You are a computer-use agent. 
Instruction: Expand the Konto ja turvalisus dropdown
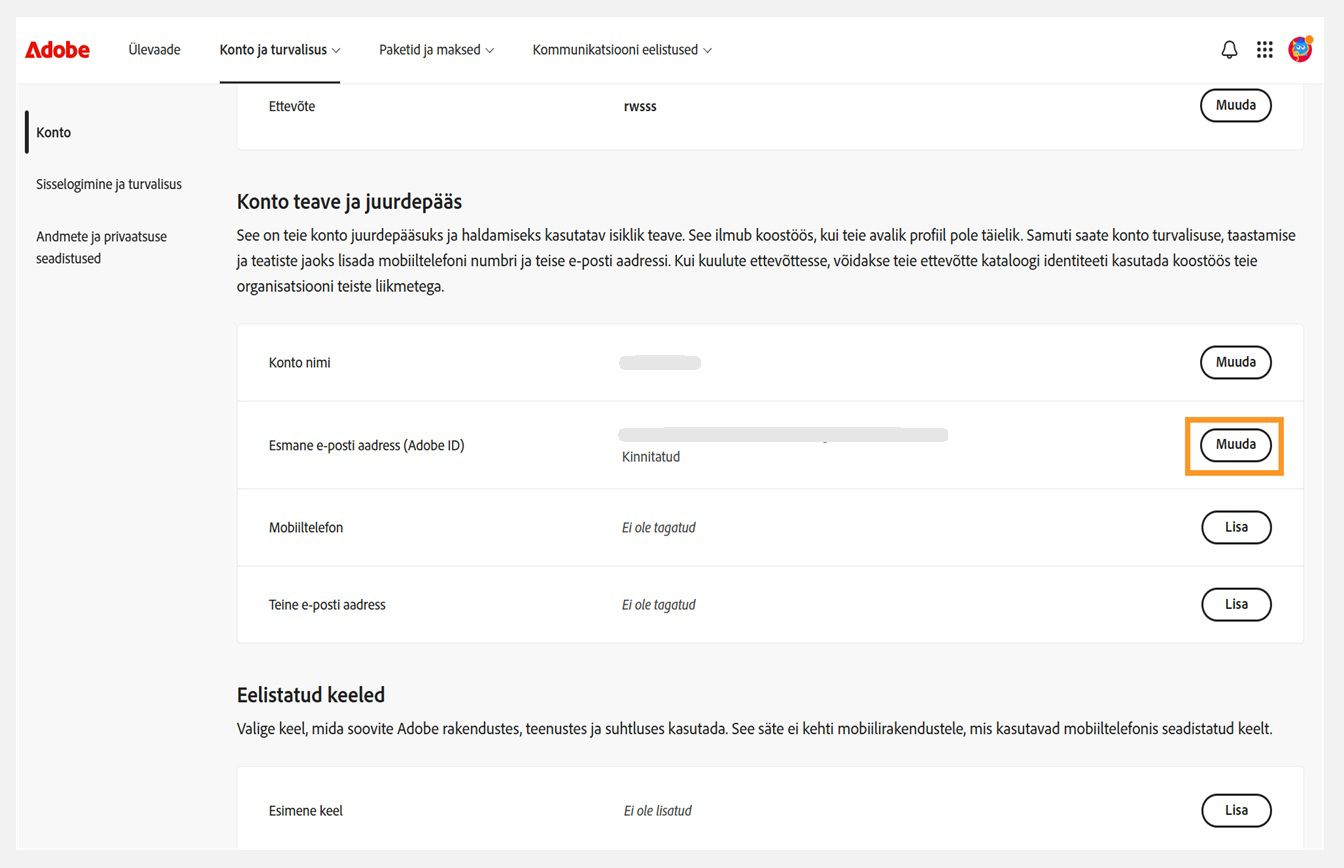tap(280, 49)
